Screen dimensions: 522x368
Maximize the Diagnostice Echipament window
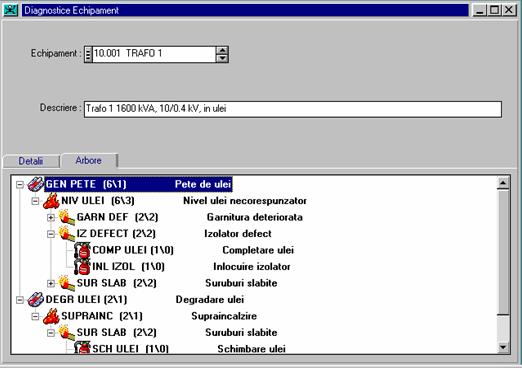494,10
